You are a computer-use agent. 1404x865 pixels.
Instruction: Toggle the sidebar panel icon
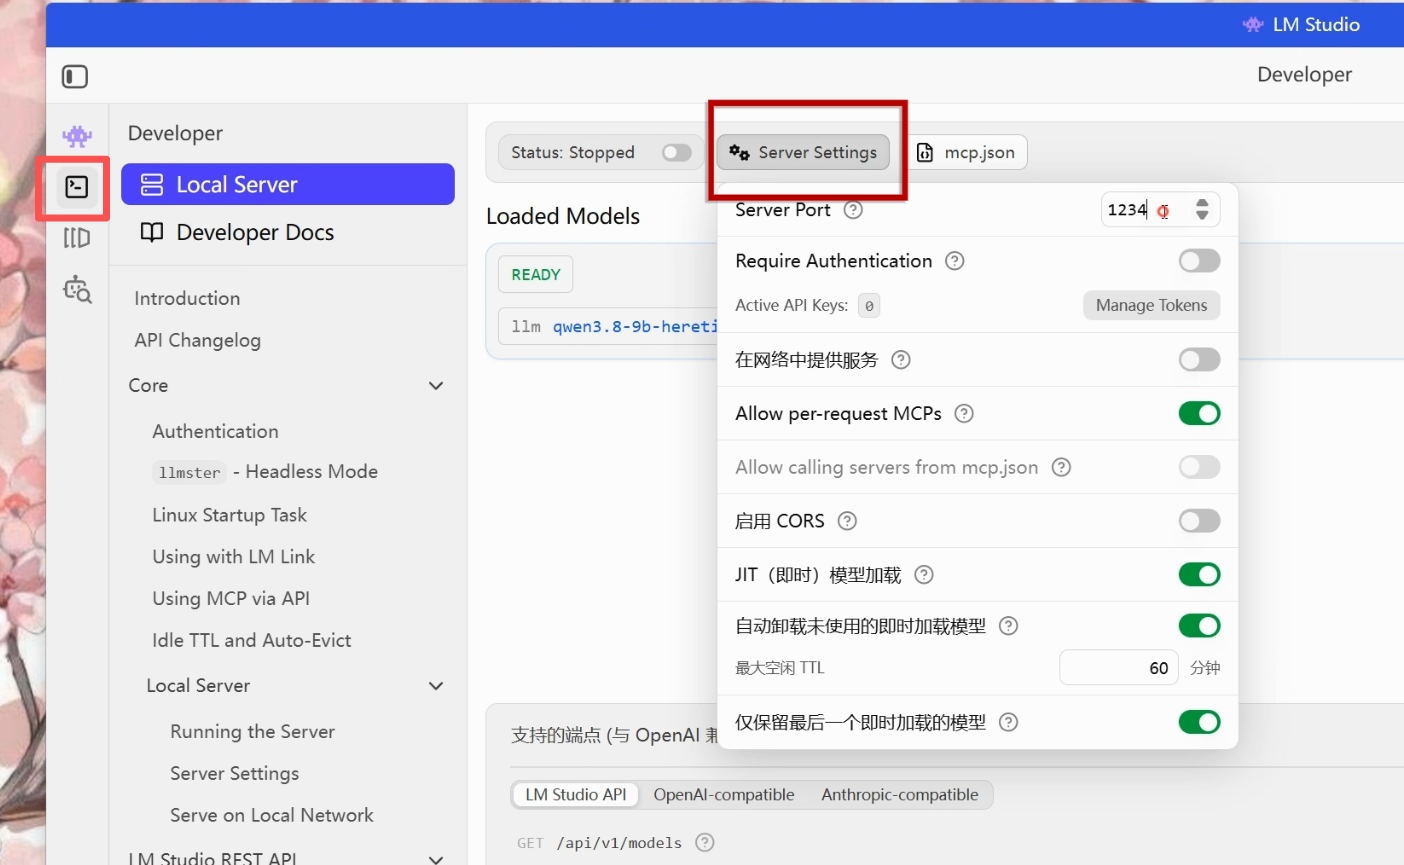tap(75, 76)
